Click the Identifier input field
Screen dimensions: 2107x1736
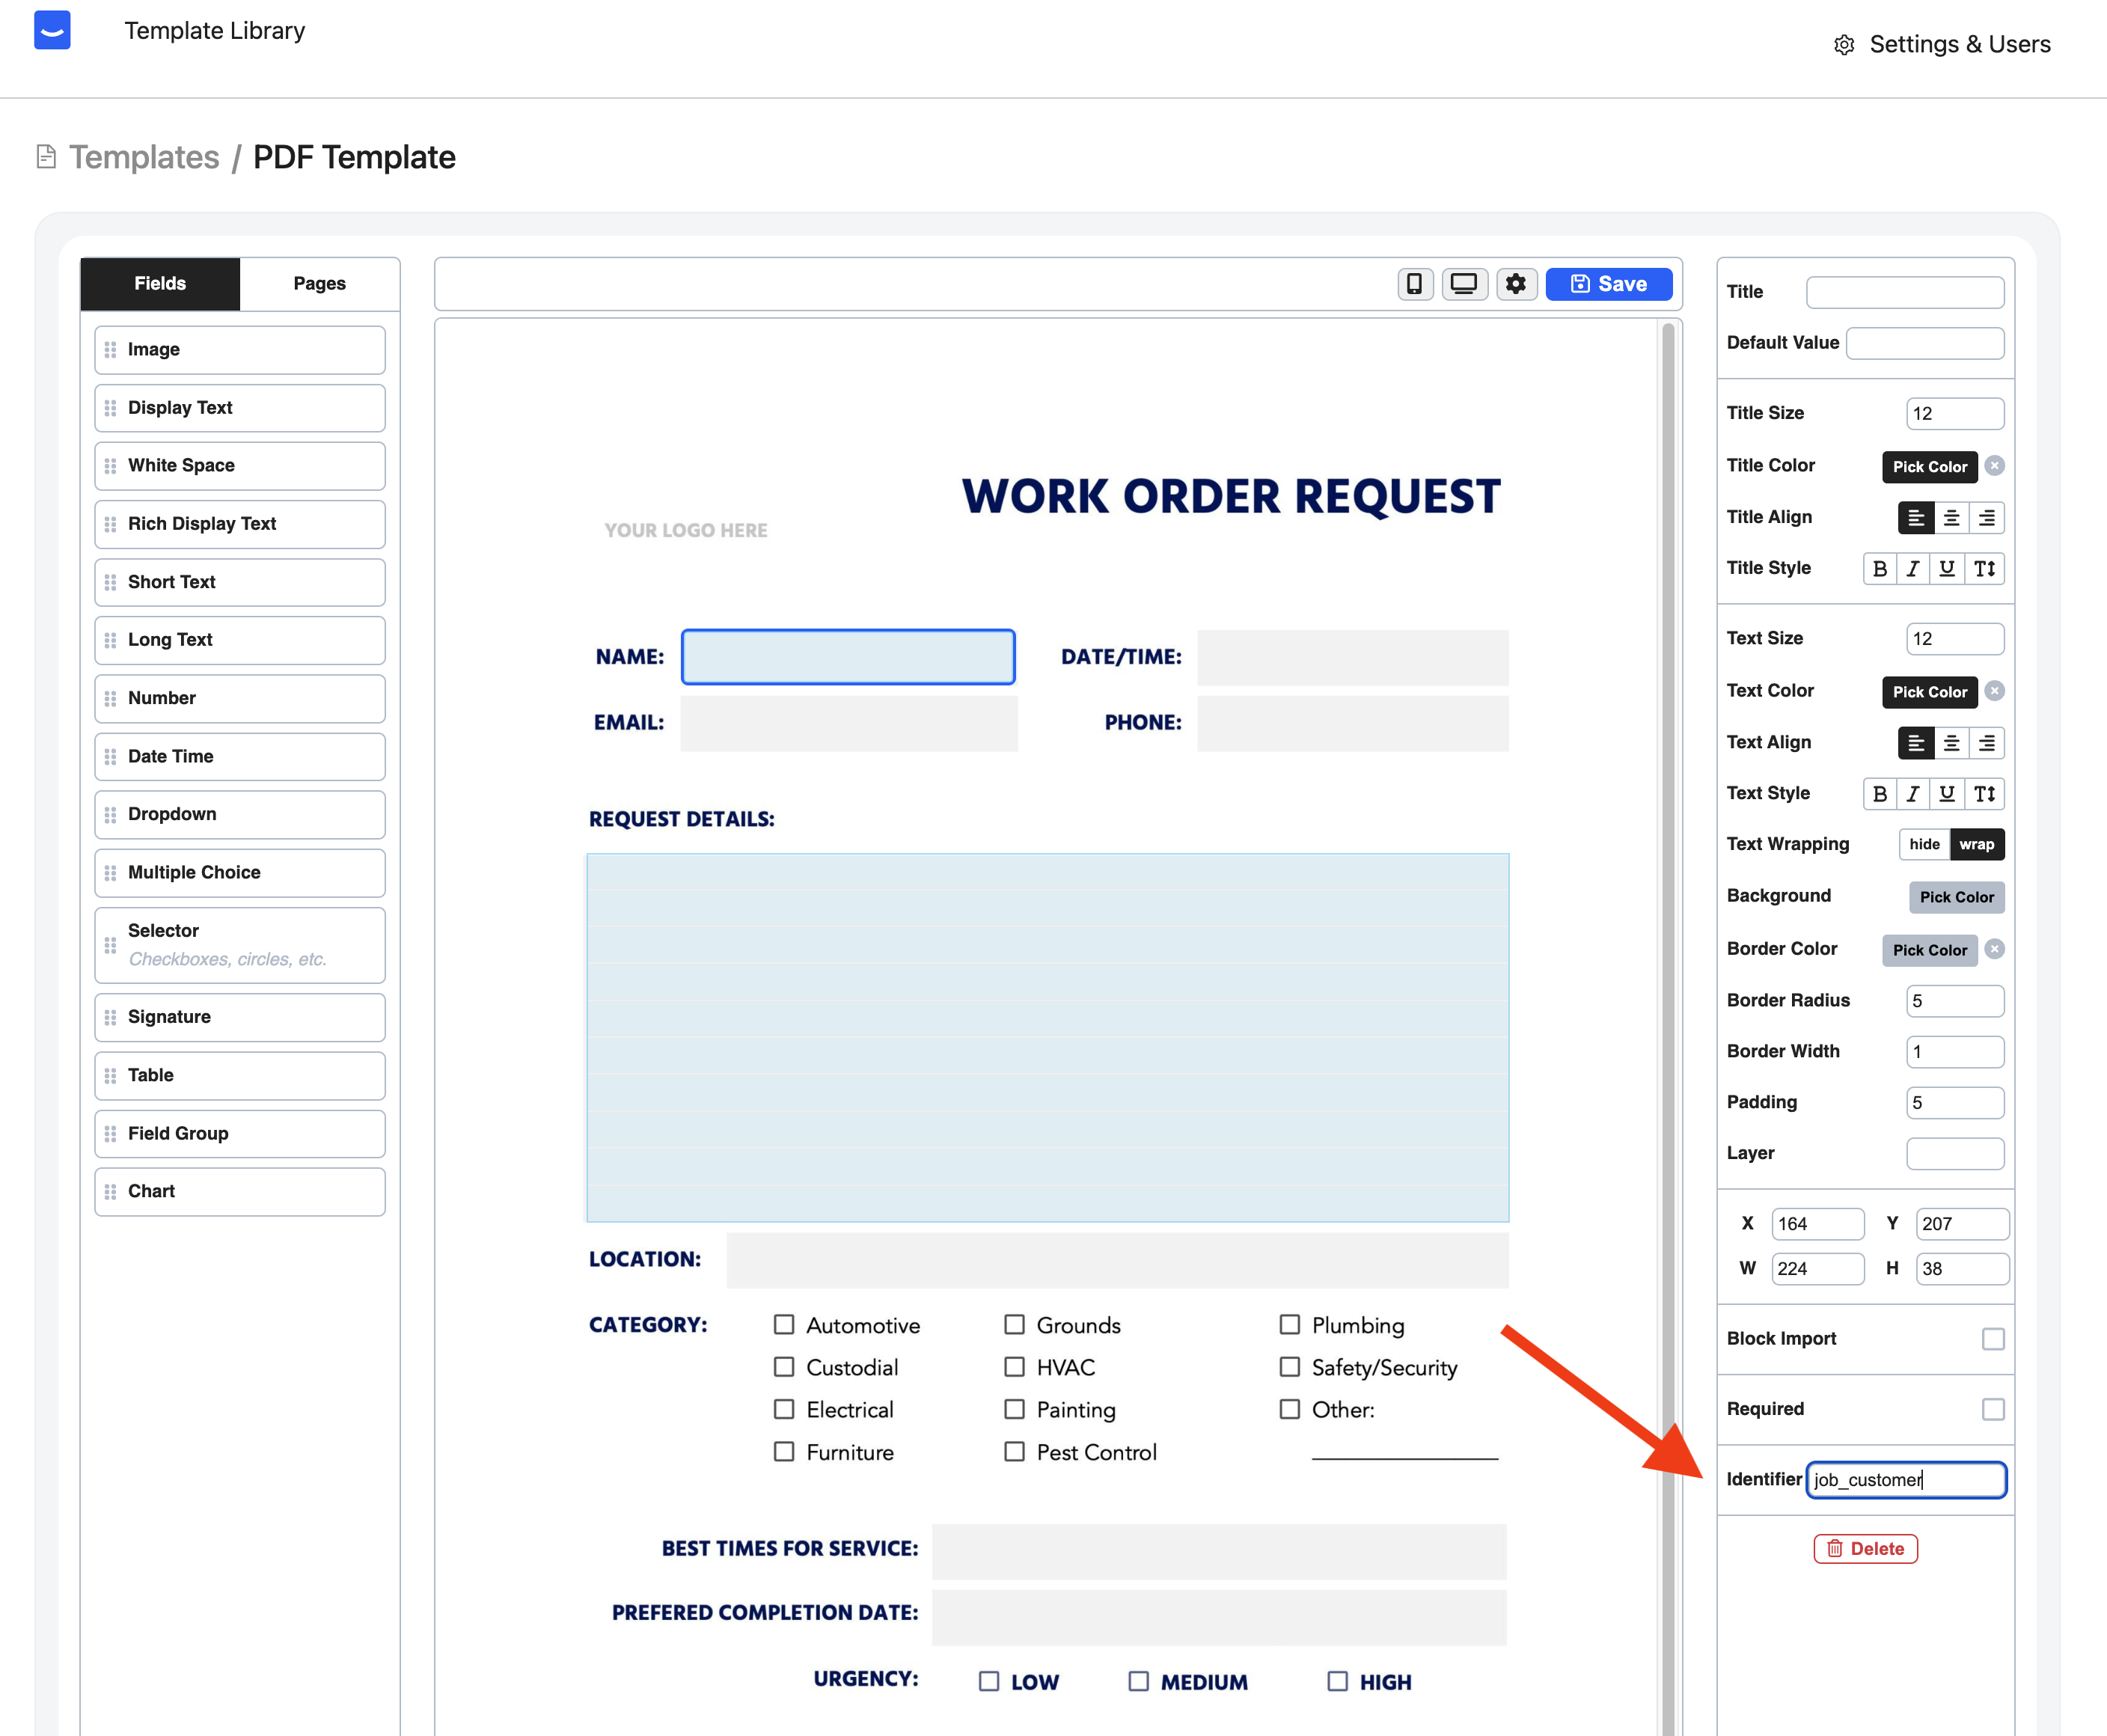pyautogui.click(x=1905, y=1480)
